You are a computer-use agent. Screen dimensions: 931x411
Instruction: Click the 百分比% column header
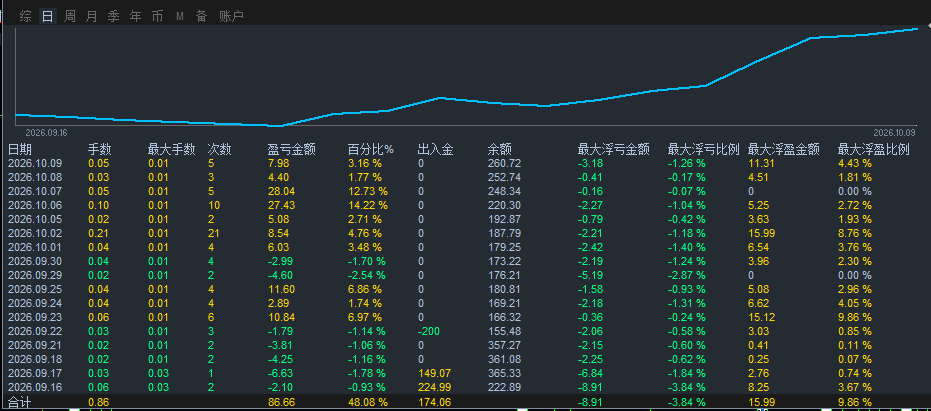click(370, 150)
